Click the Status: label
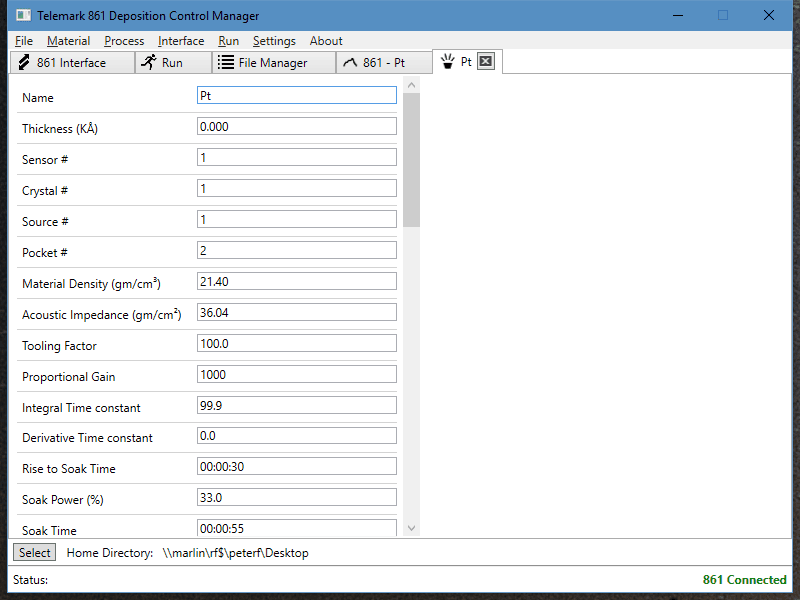Screen dimensions: 800x600 click(31, 580)
